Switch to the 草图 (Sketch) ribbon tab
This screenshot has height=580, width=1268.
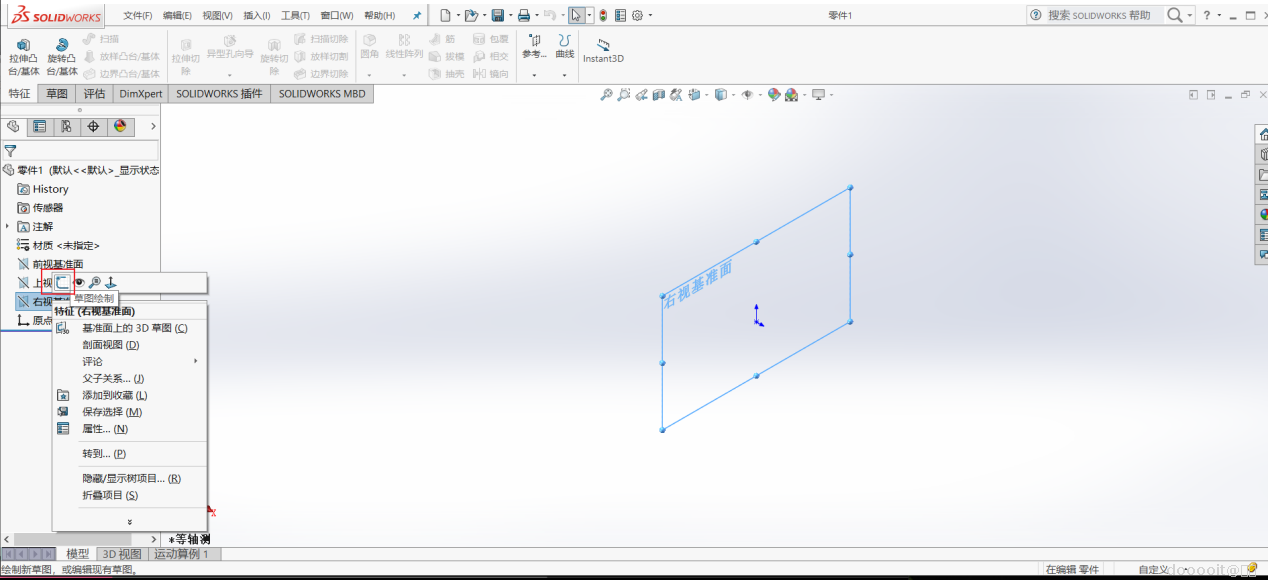[57, 94]
